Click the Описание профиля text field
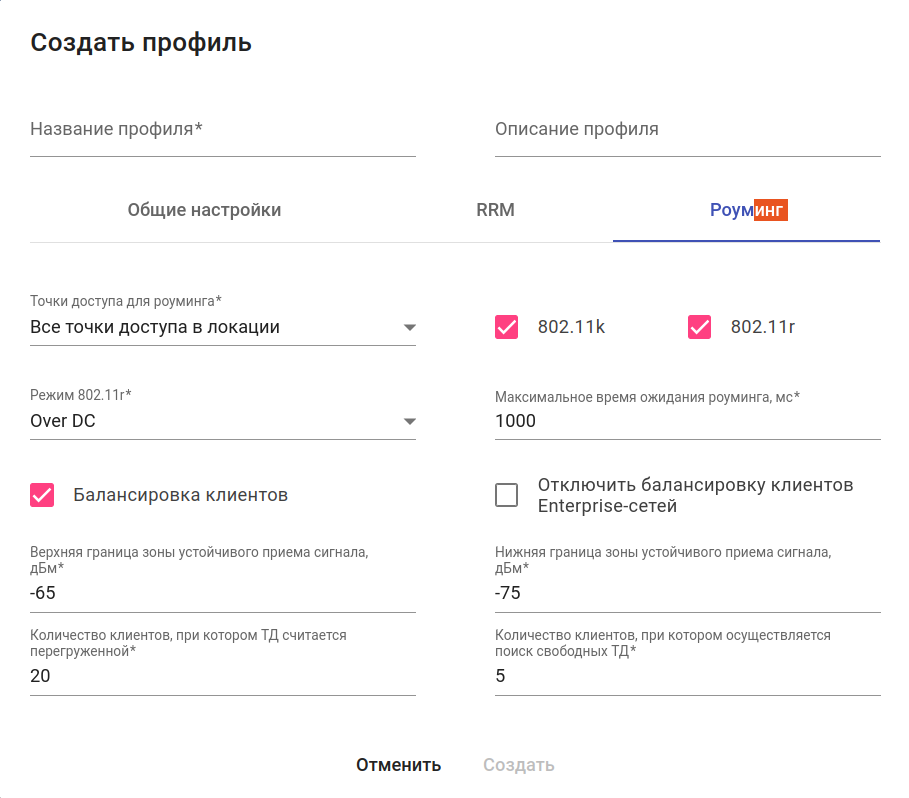Image resolution: width=909 pixels, height=798 pixels. [687, 130]
